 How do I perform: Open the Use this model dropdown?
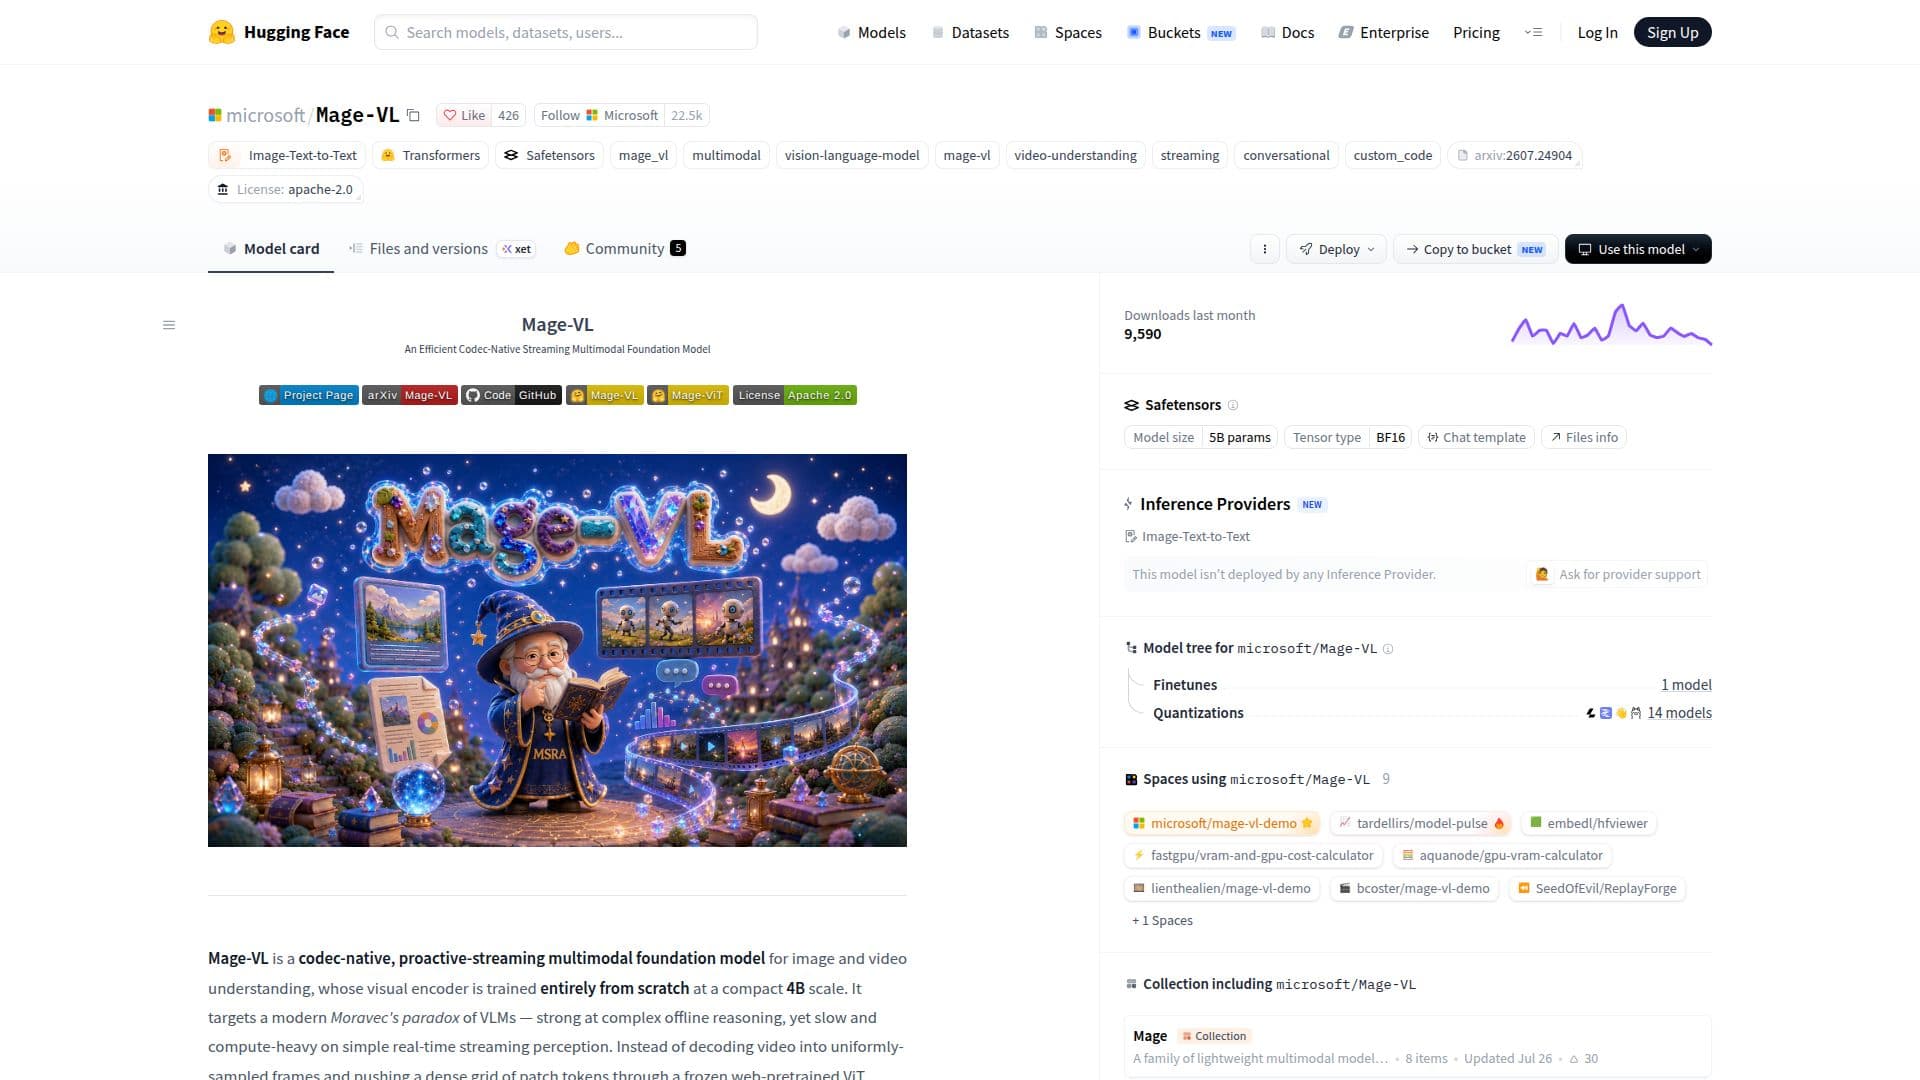click(1638, 249)
